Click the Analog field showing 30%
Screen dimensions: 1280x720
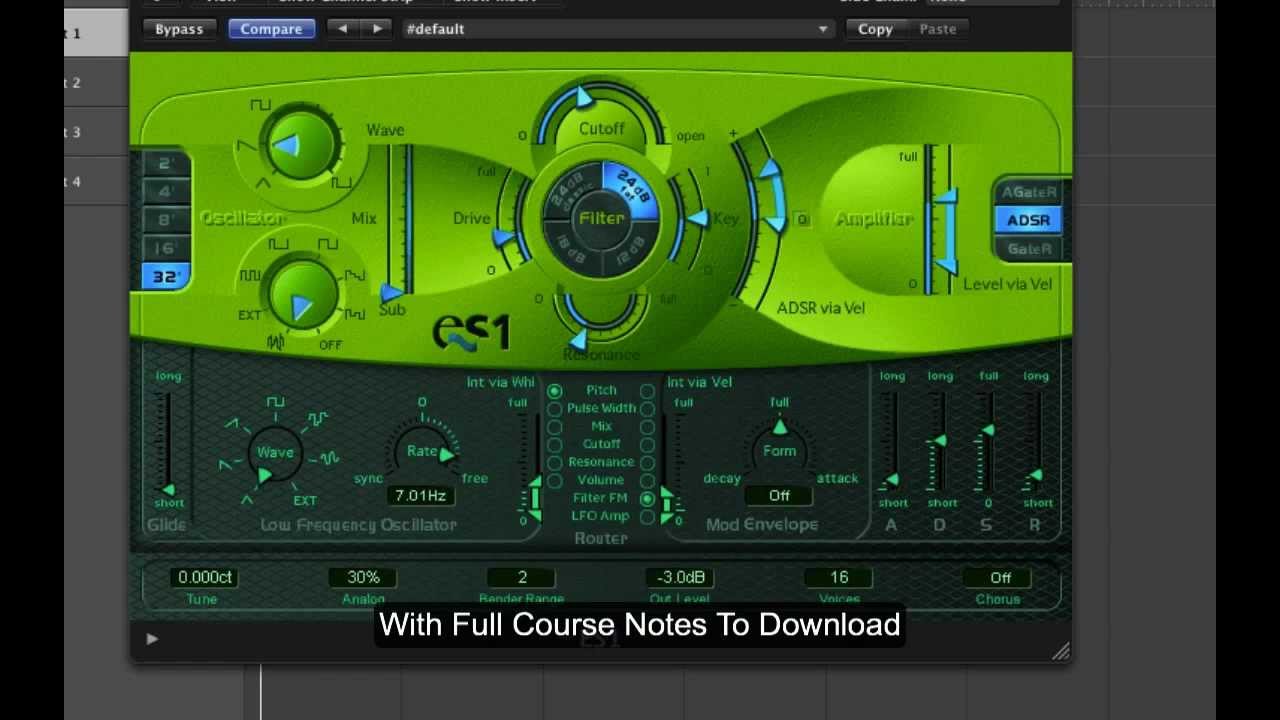[x=363, y=577]
